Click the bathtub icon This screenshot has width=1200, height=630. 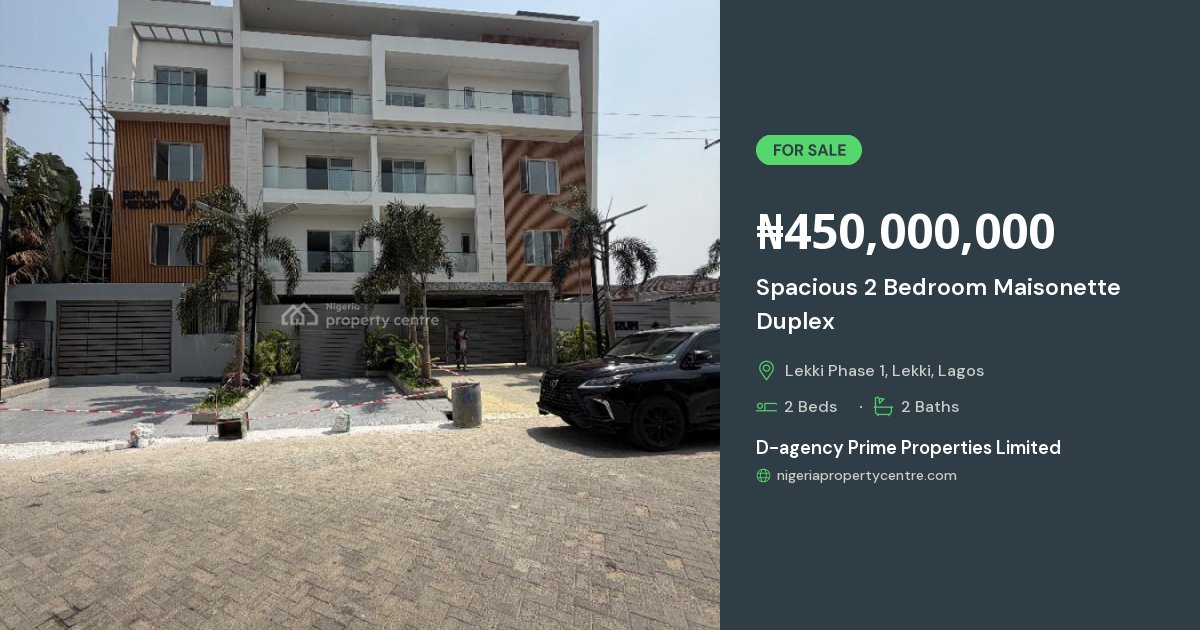pyautogui.click(x=883, y=407)
